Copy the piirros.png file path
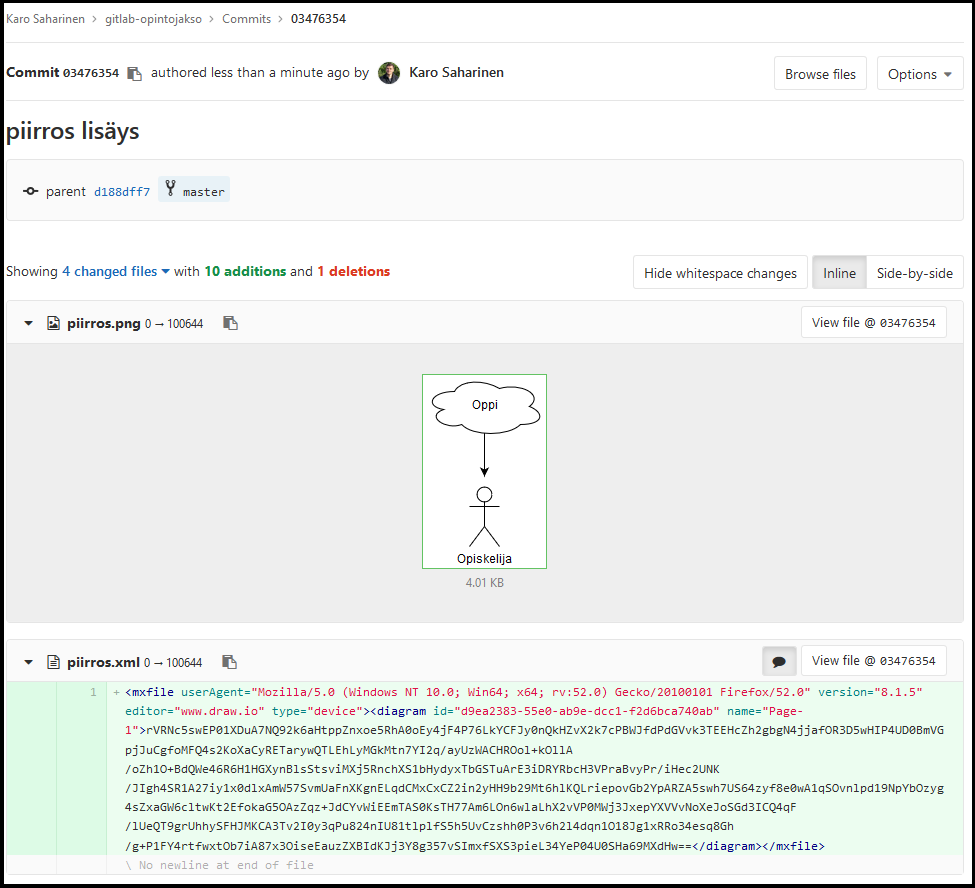The image size is (975, 888). pyautogui.click(x=230, y=323)
